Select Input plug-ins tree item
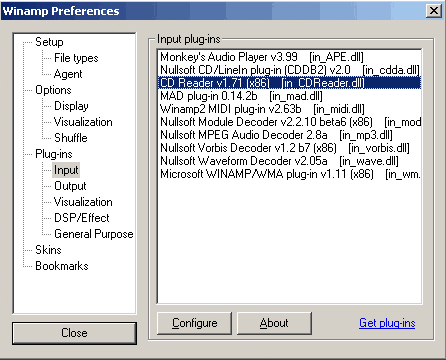446x360 pixels. click(66, 170)
